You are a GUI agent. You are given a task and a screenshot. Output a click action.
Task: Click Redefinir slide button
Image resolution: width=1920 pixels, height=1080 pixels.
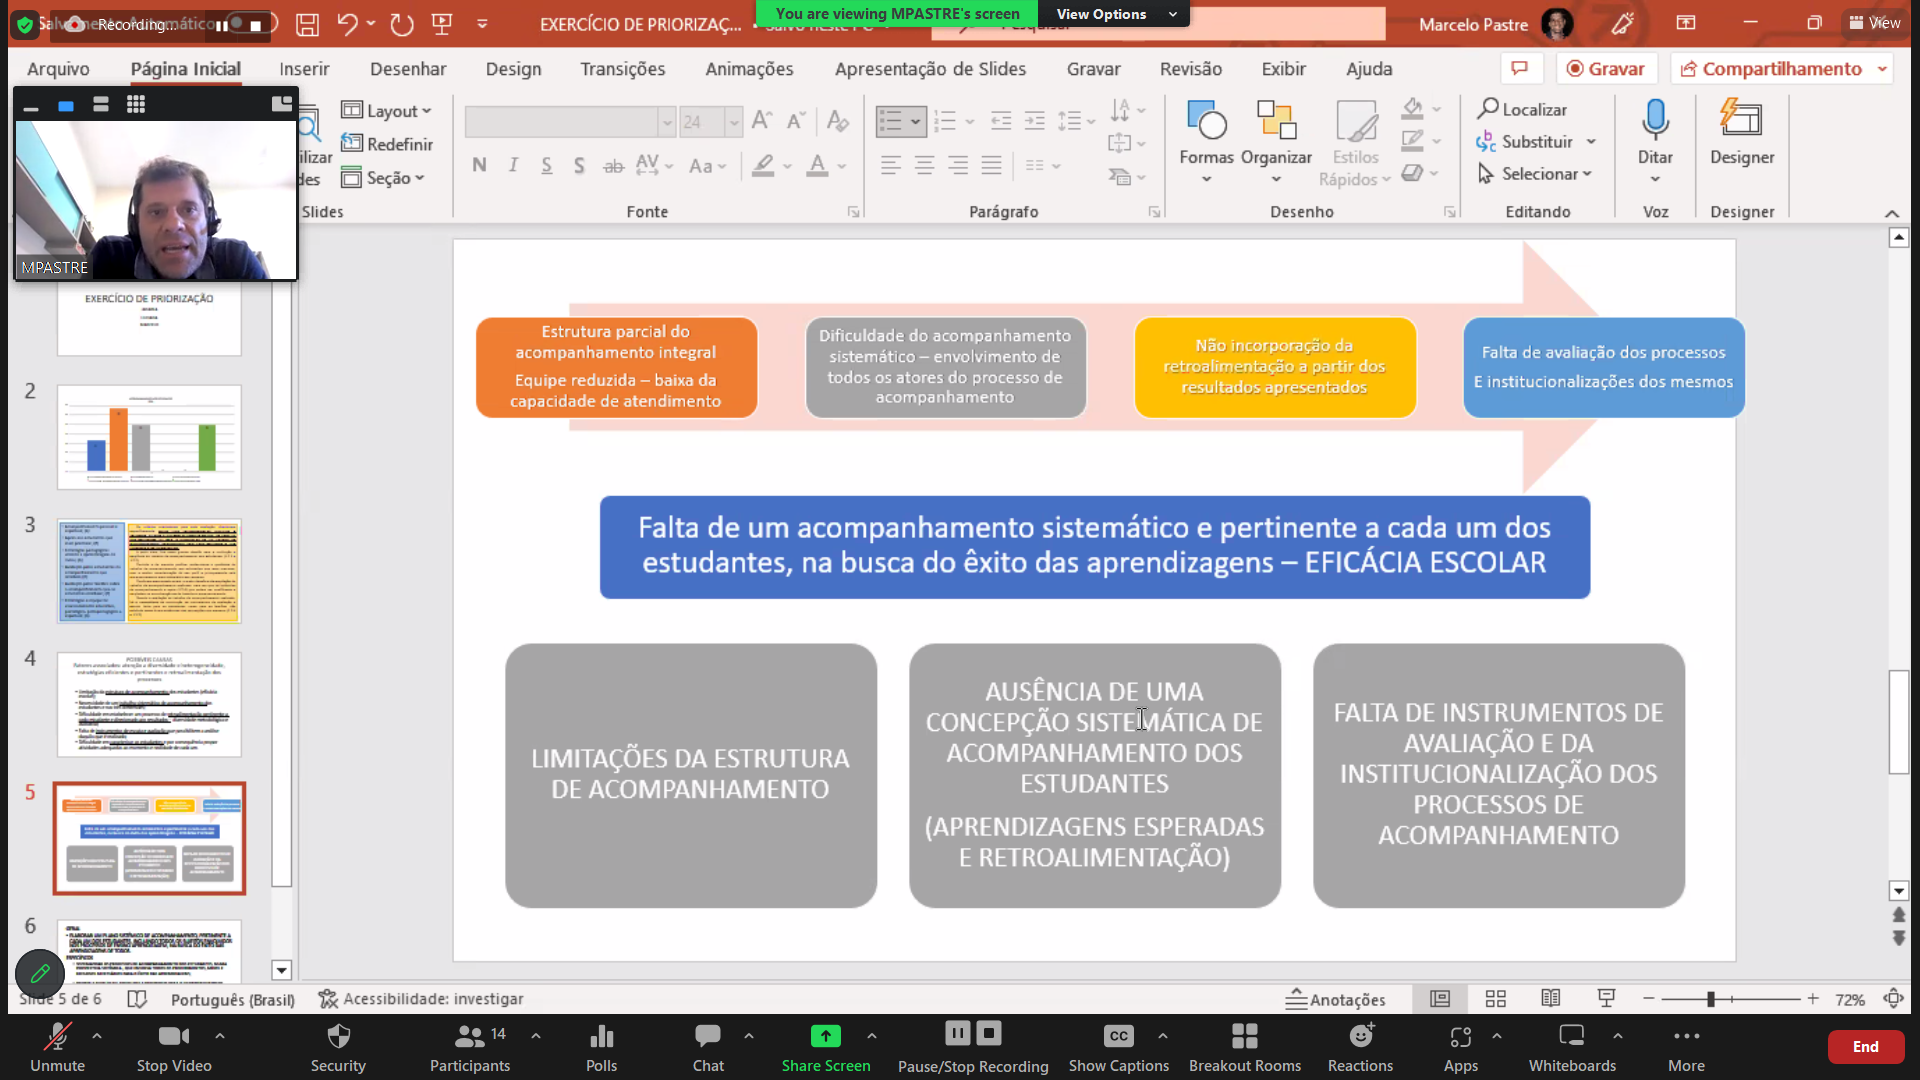point(387,144)
